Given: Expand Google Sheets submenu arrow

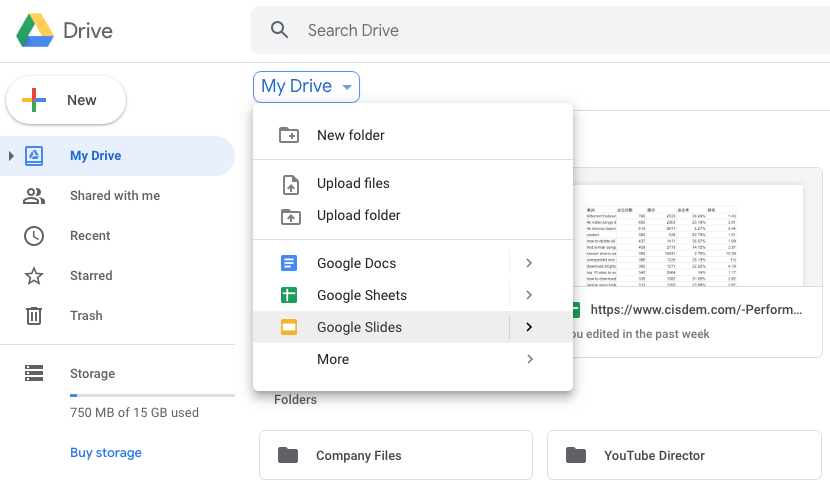Looking at the screenshot, I should pos(529,295).
